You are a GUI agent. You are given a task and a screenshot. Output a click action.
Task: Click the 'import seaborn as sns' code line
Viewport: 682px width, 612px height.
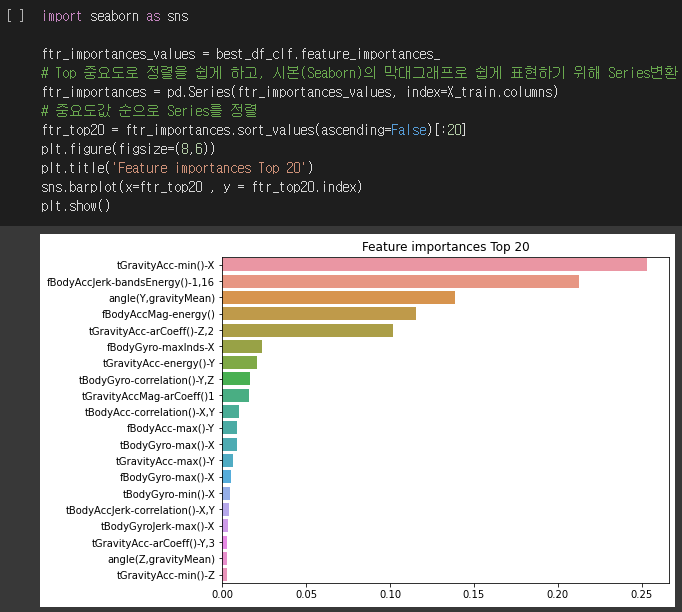[115, 17]
